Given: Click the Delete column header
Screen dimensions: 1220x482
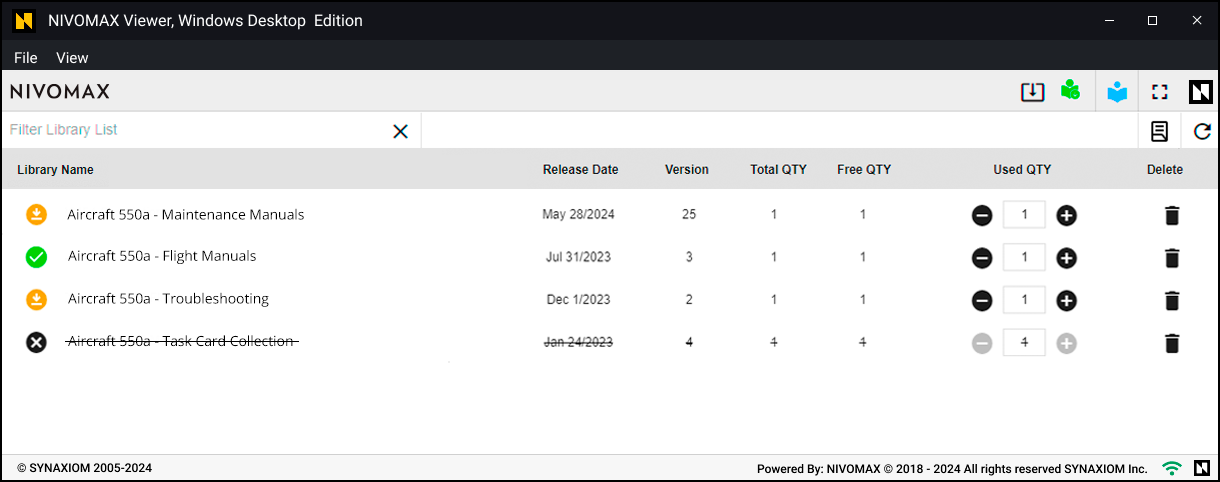Looking at the screenshot, I should pyautogui.click(x=1165, y=170).
